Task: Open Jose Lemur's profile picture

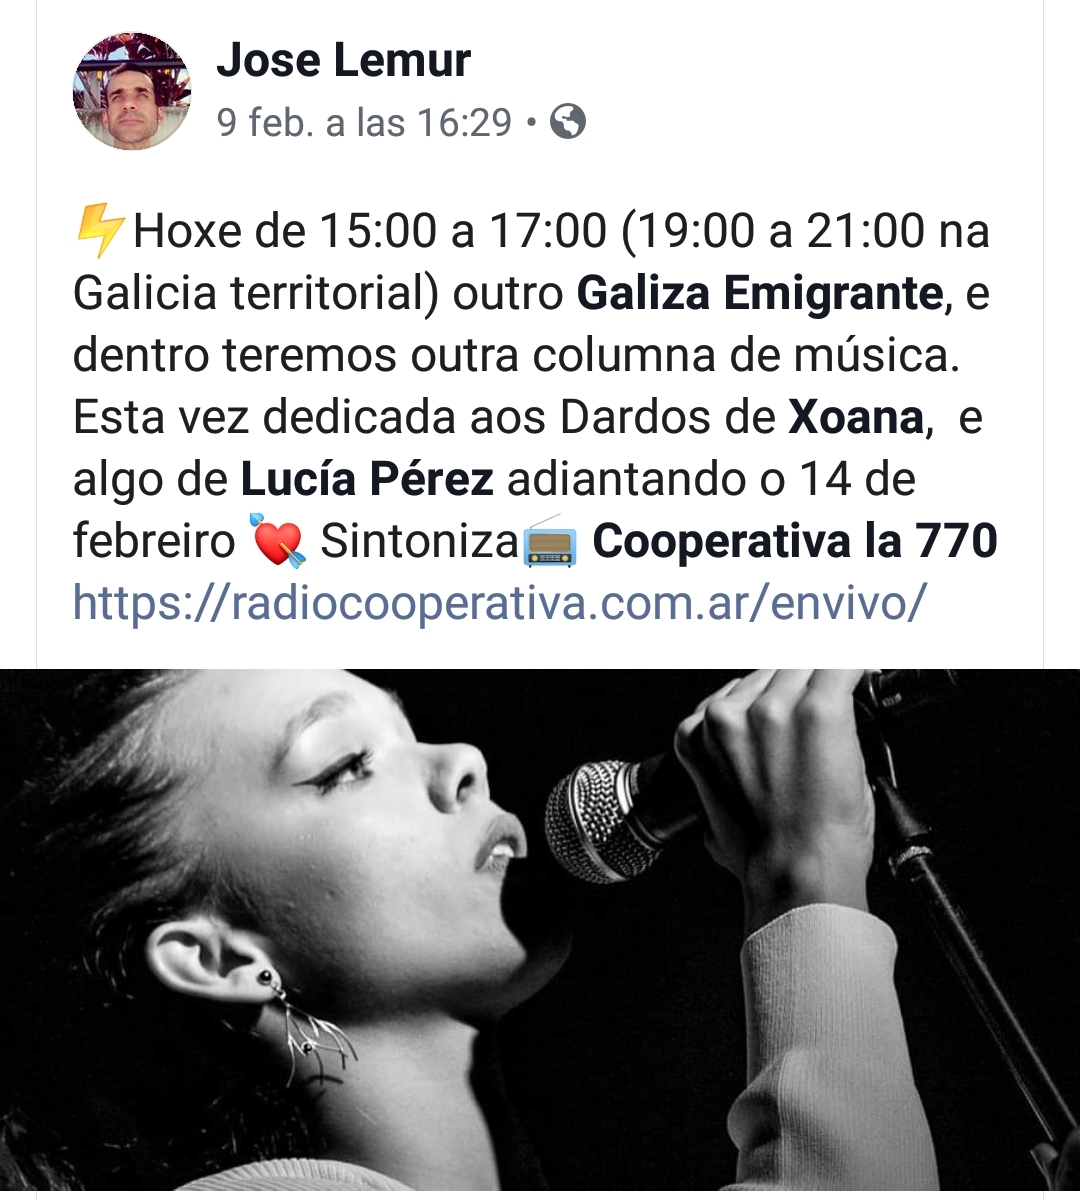Action: tap(132, 91)
